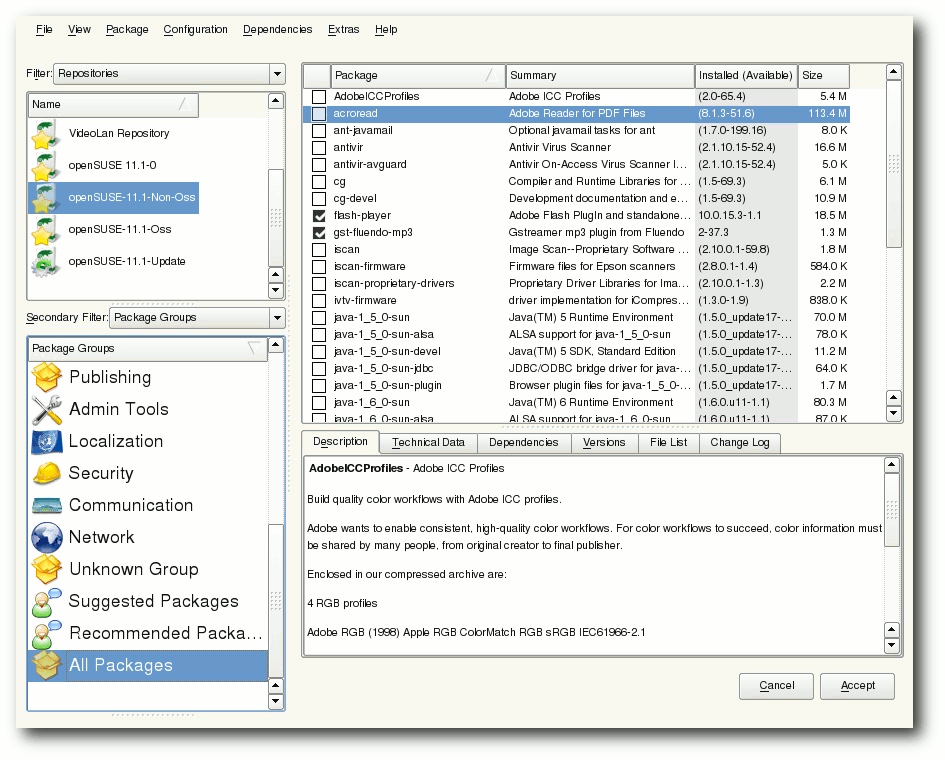This screenshot has height=760, width=945.
Task: Select the antivir-avguard package row
Action: click(x=577, y=165)
